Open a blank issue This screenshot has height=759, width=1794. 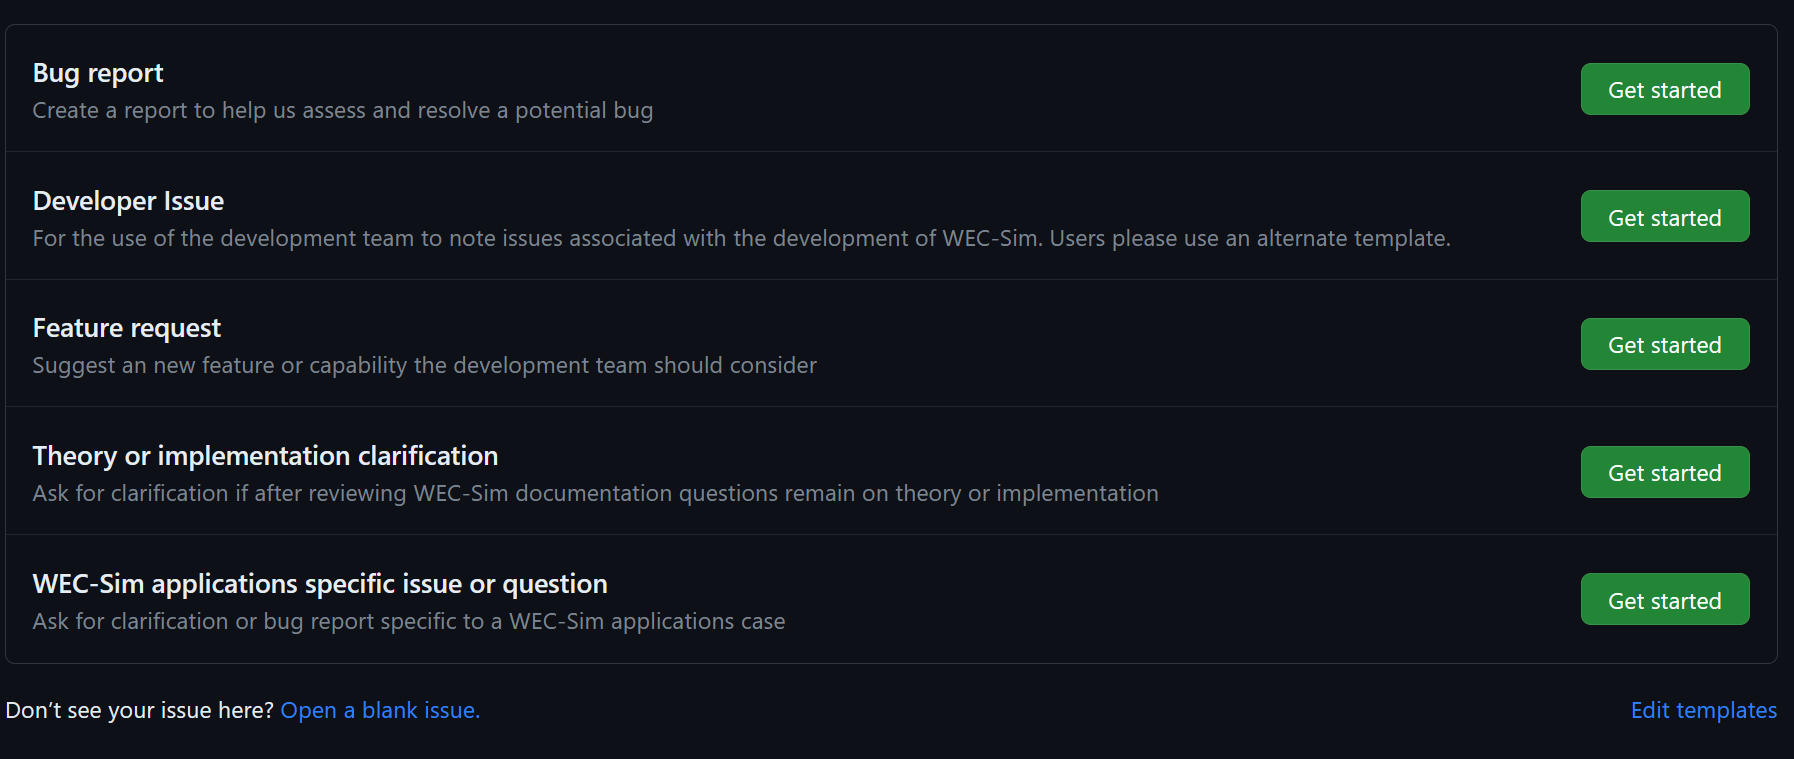pos(379,710)
